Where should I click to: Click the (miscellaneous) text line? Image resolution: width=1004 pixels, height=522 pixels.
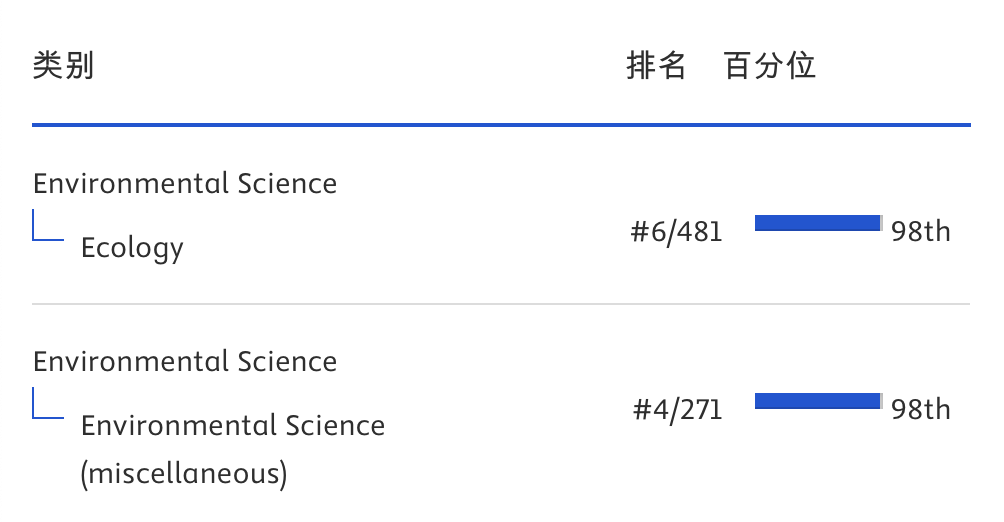pos(184,475)
